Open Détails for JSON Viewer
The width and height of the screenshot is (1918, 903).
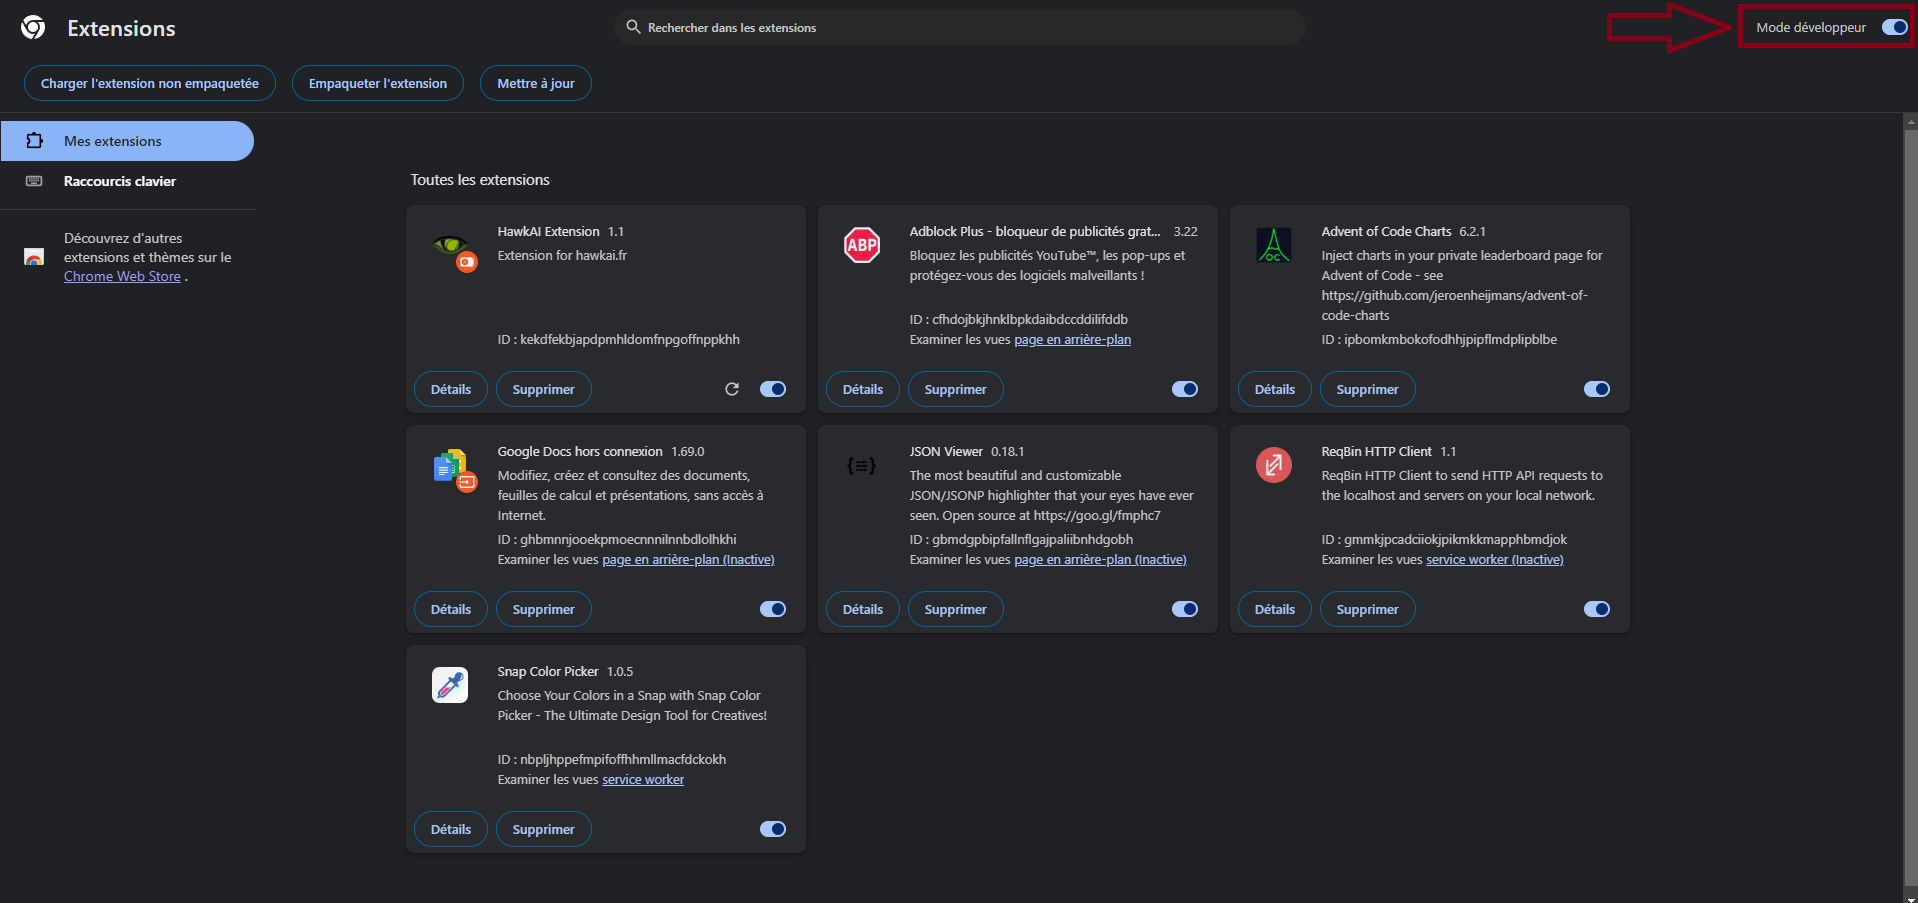pos(863,609)
